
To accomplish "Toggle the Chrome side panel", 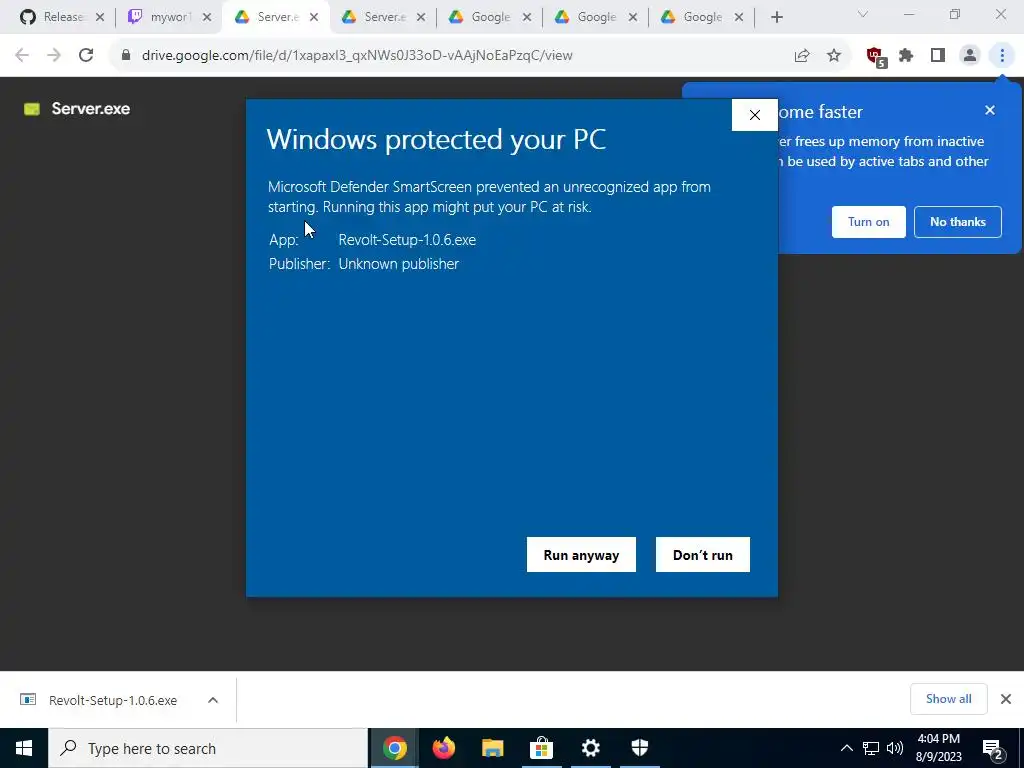I will 938,56.
